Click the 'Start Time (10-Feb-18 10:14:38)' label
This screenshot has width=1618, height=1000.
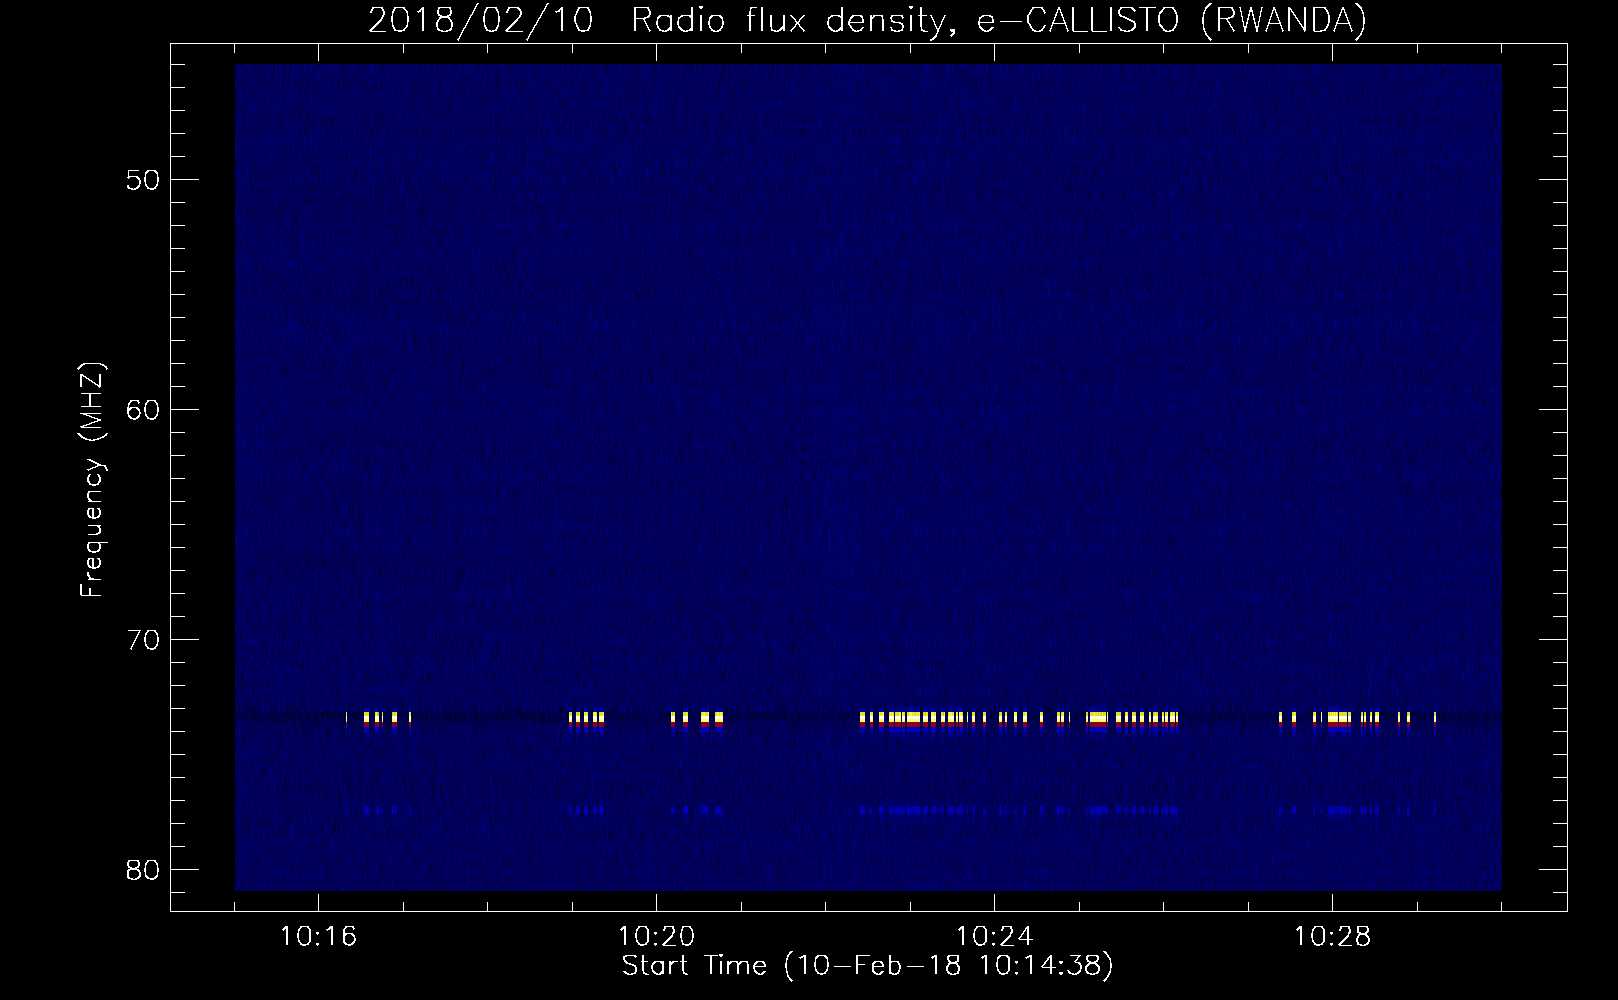tap(868, 966)
